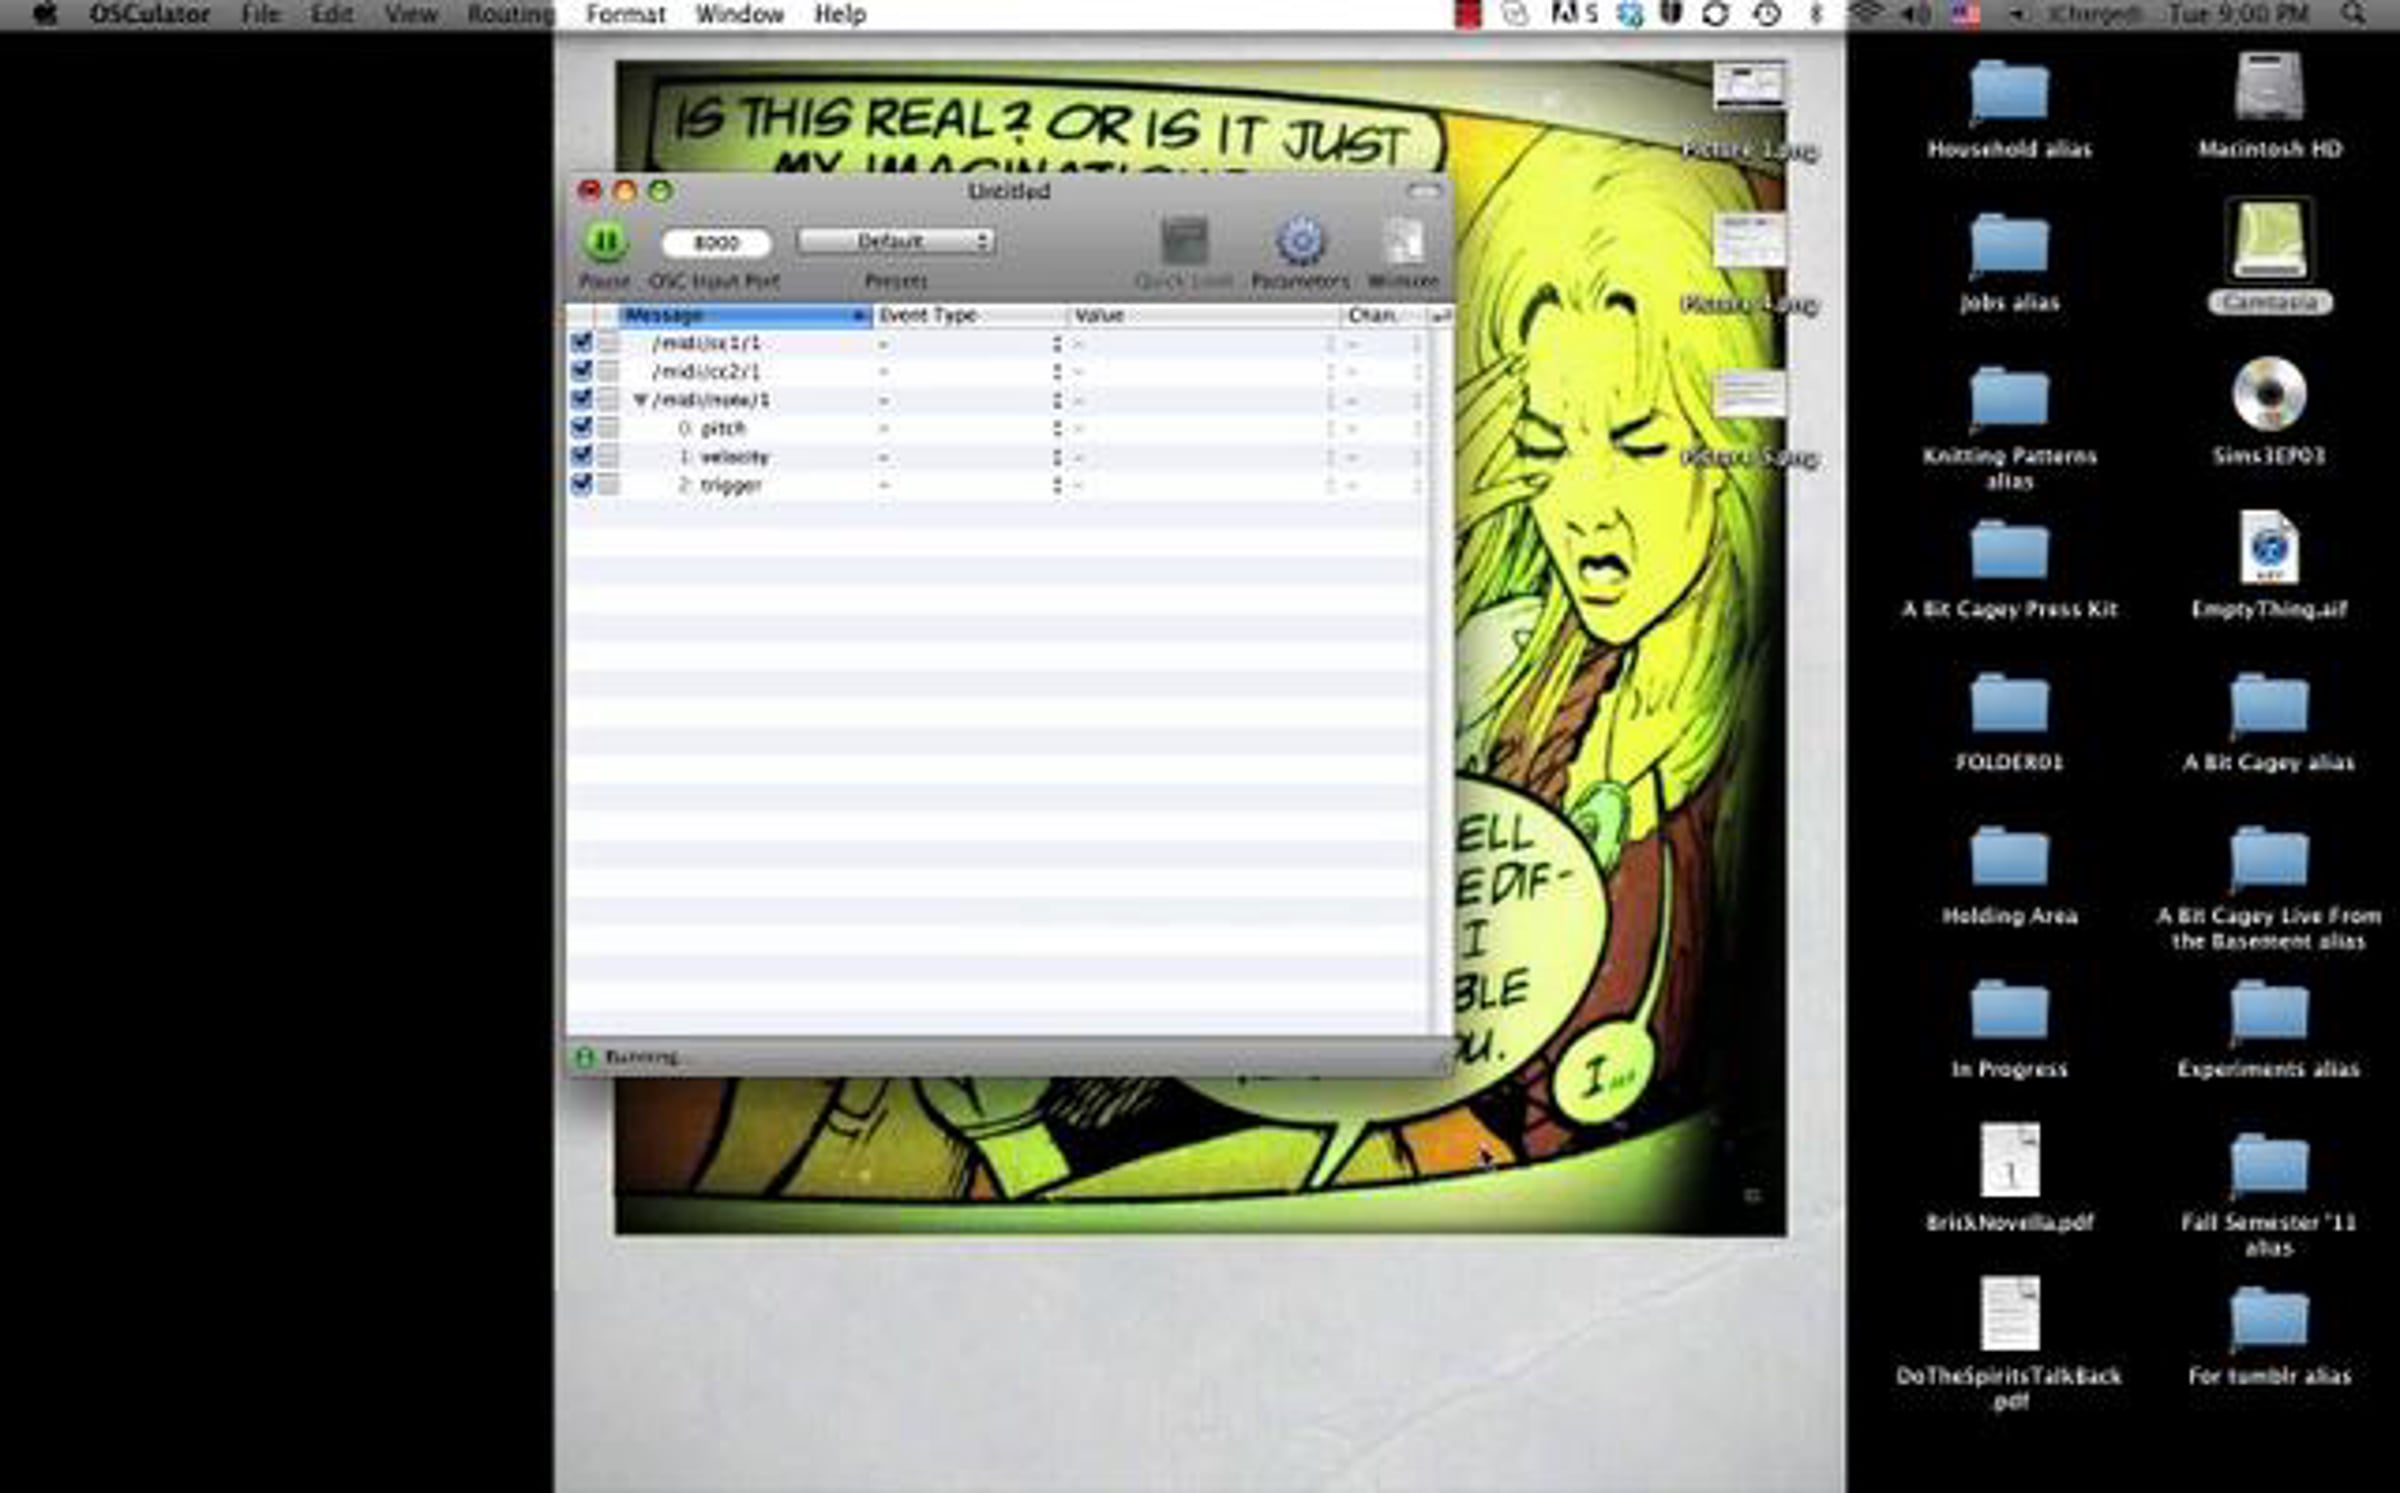Select the Holding Area folder icon
This screenshot has height=1493, width=2400.
2009,858
